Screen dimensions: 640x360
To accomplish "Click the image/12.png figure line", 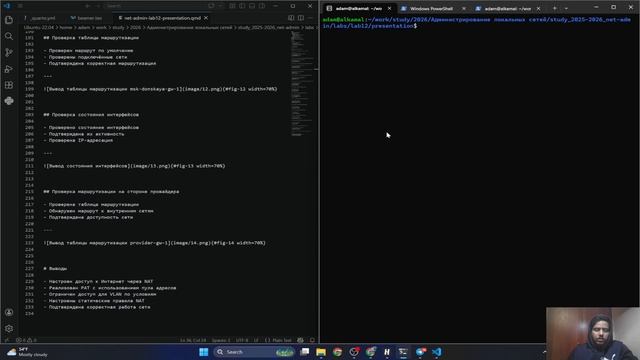I will point(160,89).
